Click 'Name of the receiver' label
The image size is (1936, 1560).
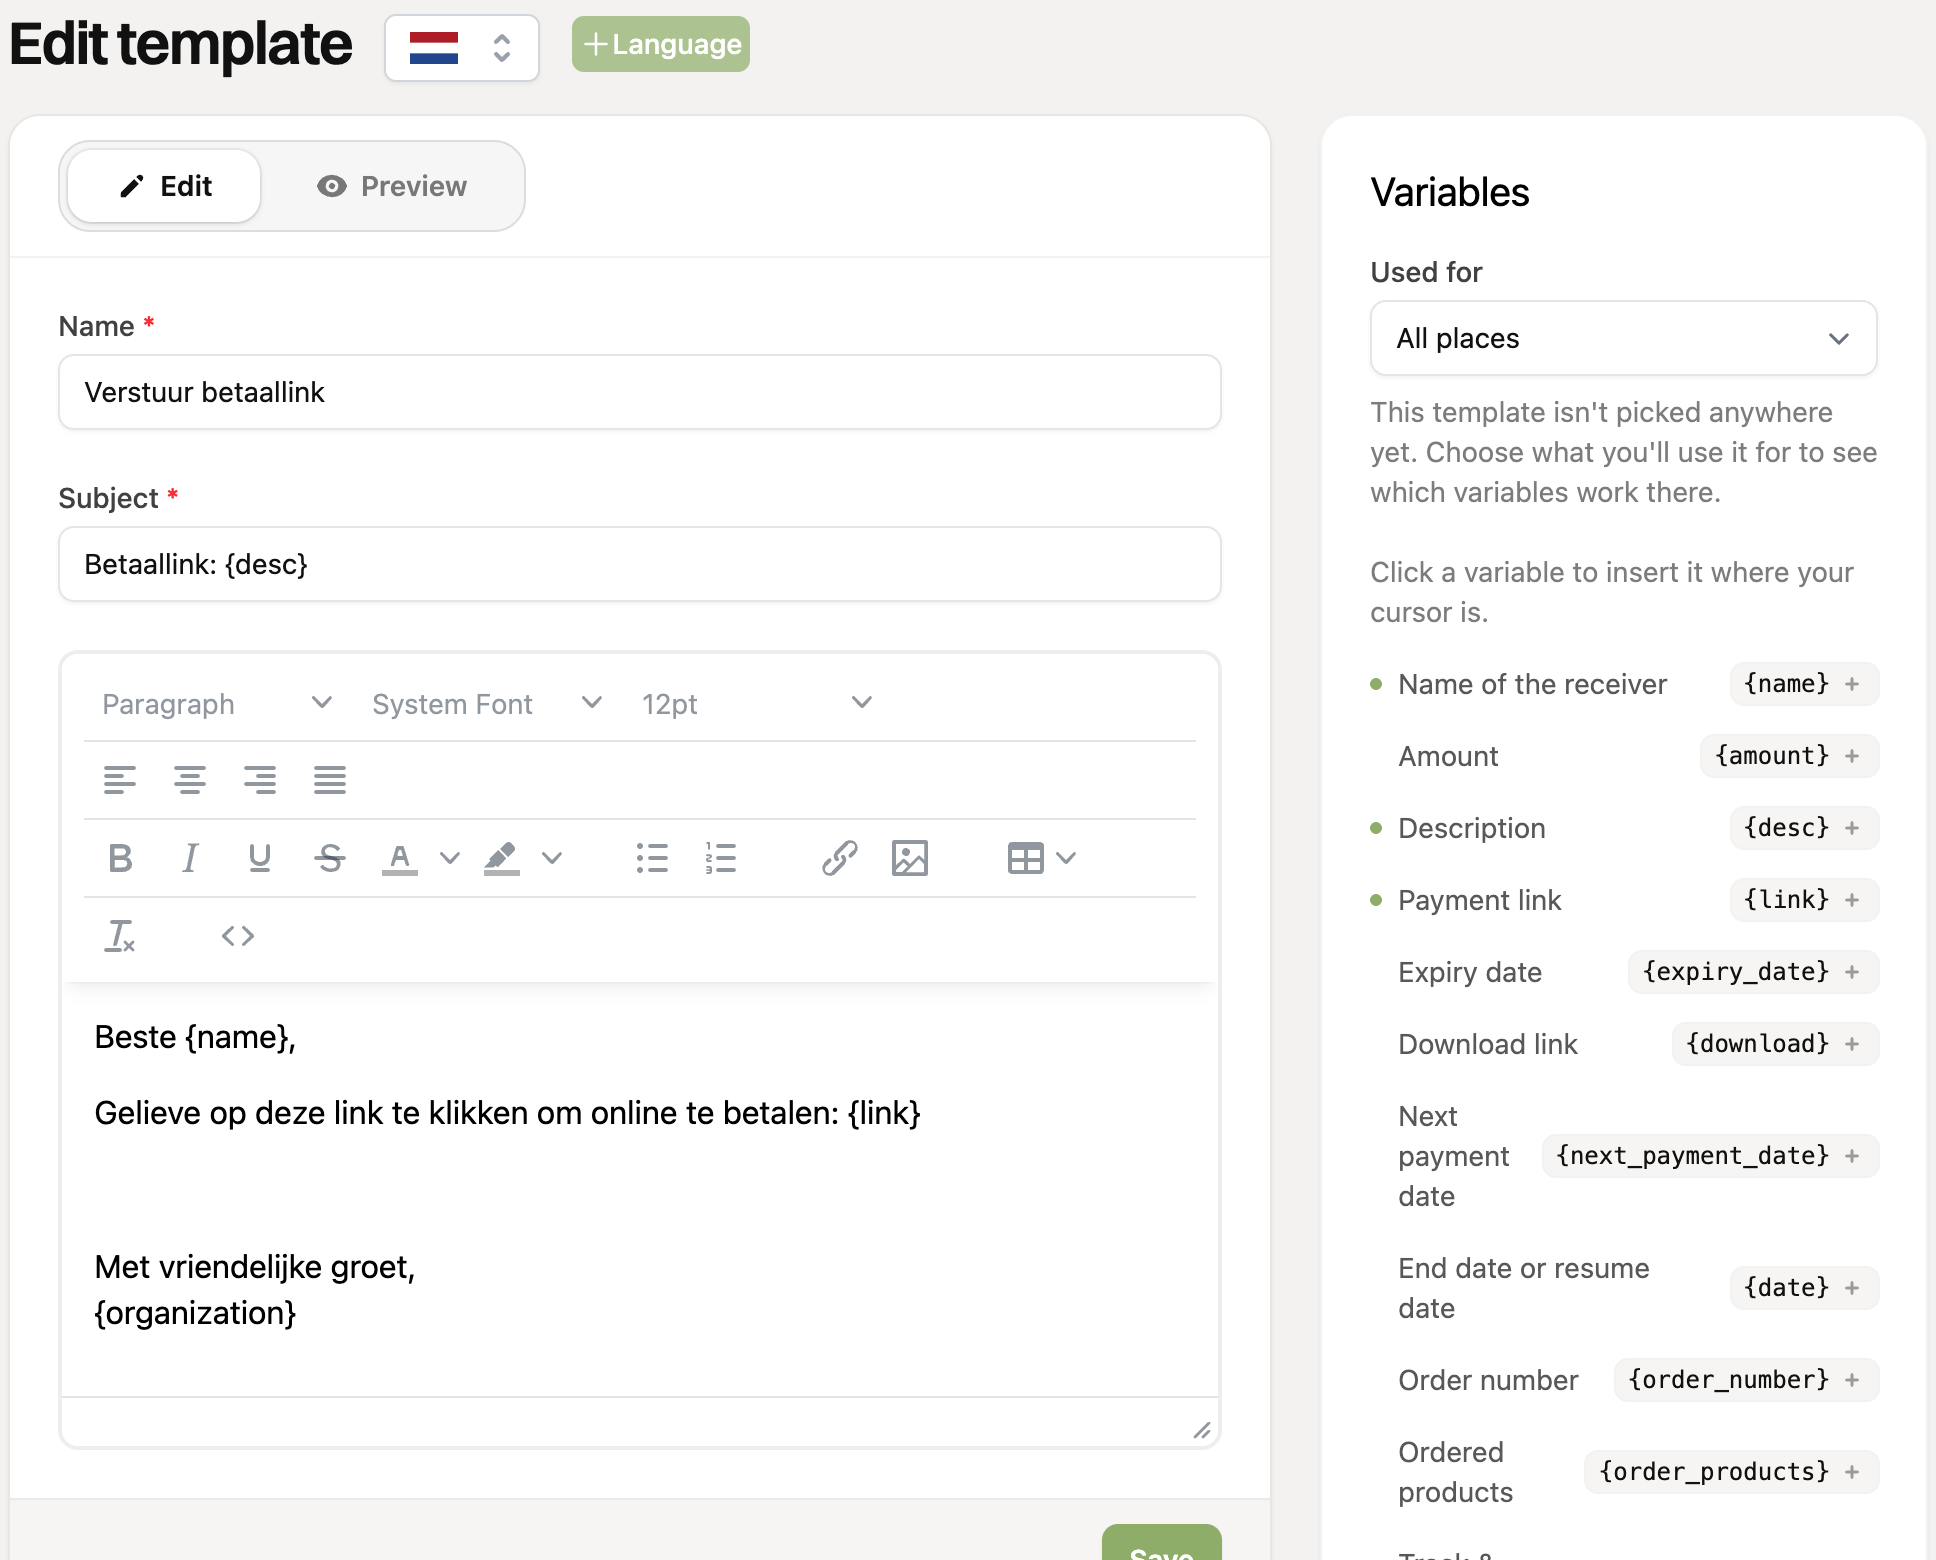pyautogui.click(x=1532, y=684)
